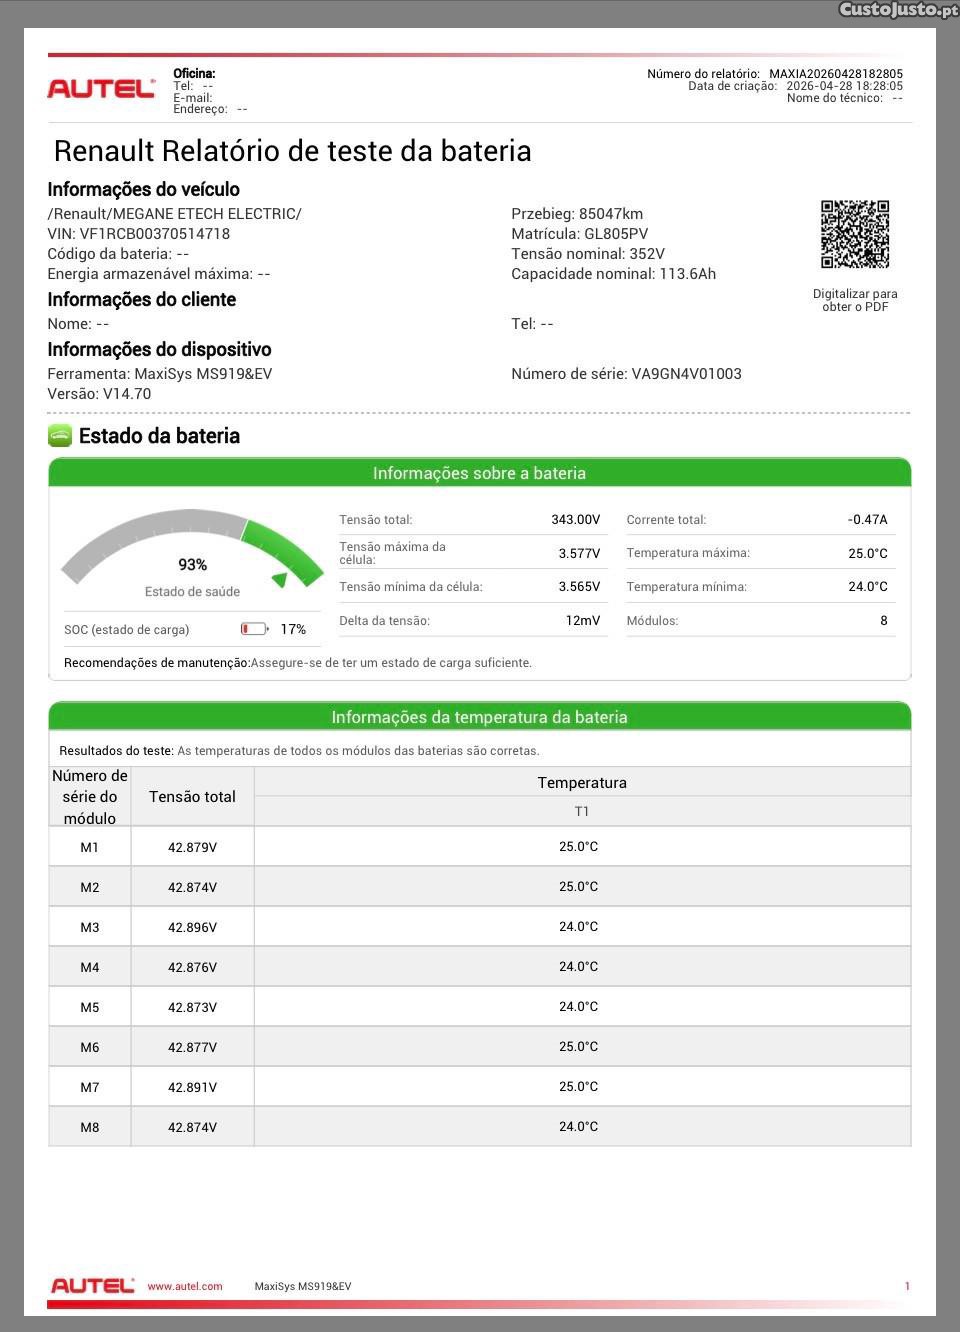The width and height of the screenshot is (960, 1332).
Task: Click the 'Informações do dispositivo' heading
Action: click(x=159, y=349)
